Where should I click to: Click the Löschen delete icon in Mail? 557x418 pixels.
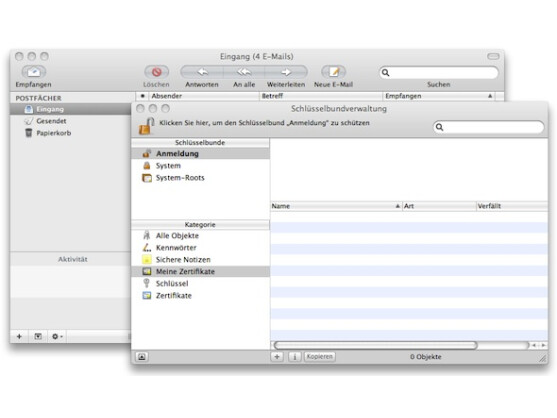156,72
